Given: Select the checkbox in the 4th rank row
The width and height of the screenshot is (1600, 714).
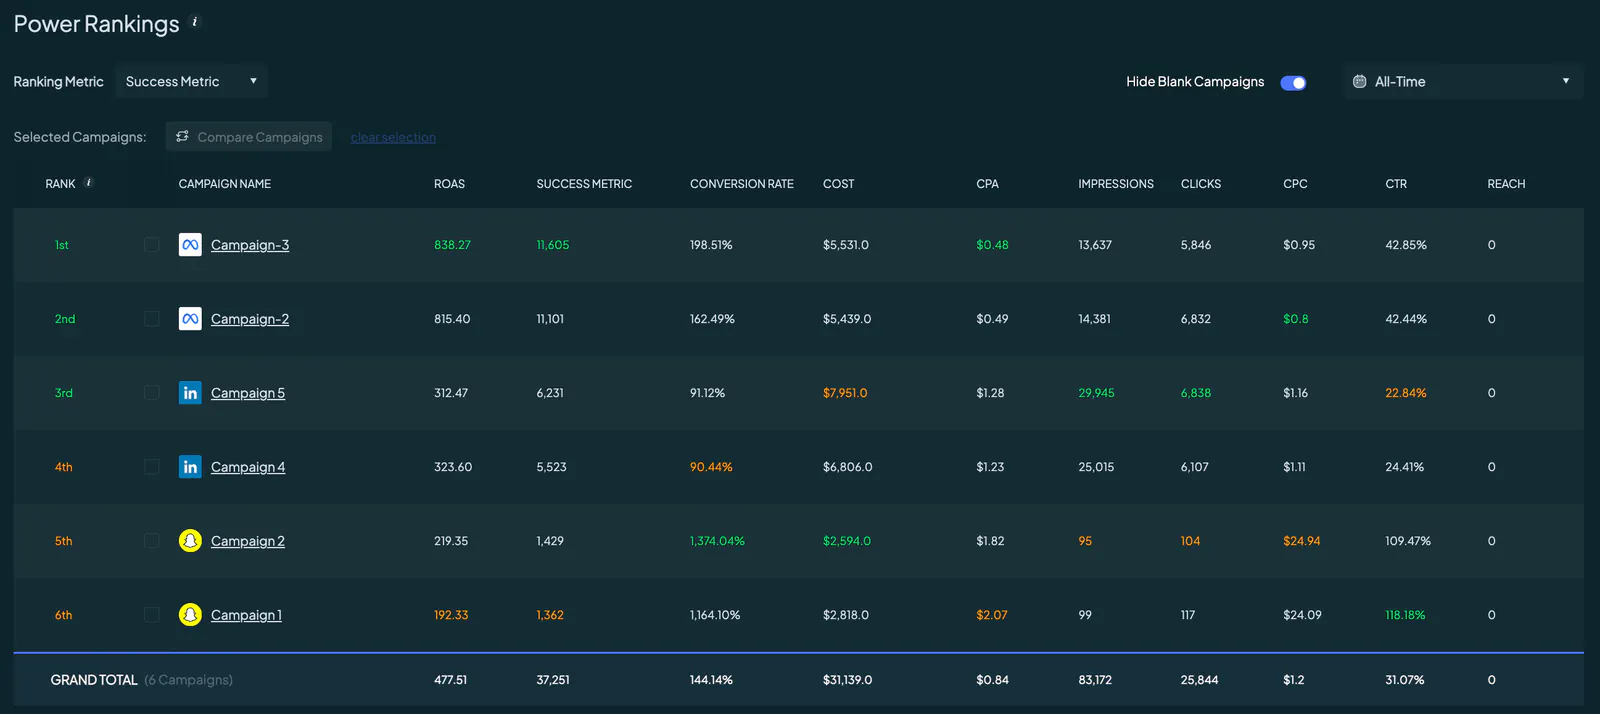Looking at the screenshot, I should click(x=152, y=467).
